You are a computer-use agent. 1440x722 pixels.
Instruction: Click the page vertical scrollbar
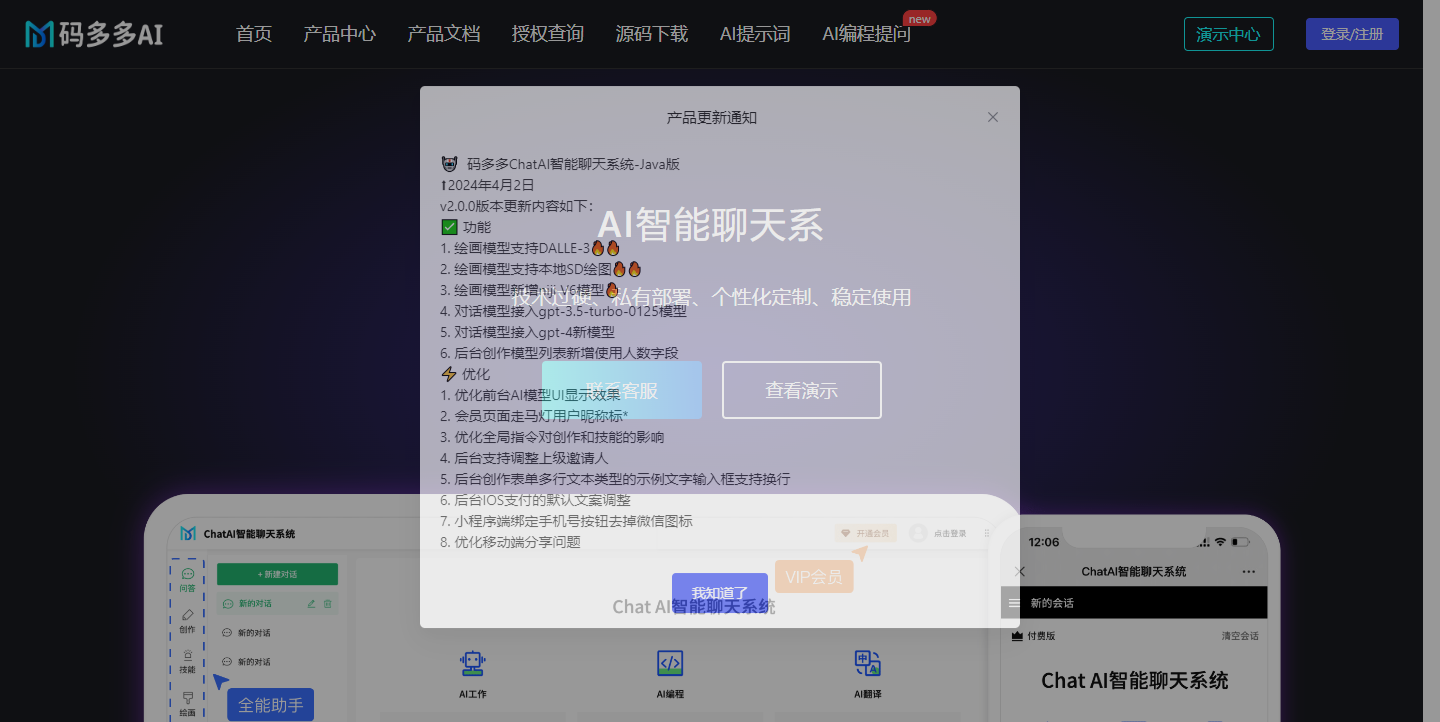(x=1431, y=361)
